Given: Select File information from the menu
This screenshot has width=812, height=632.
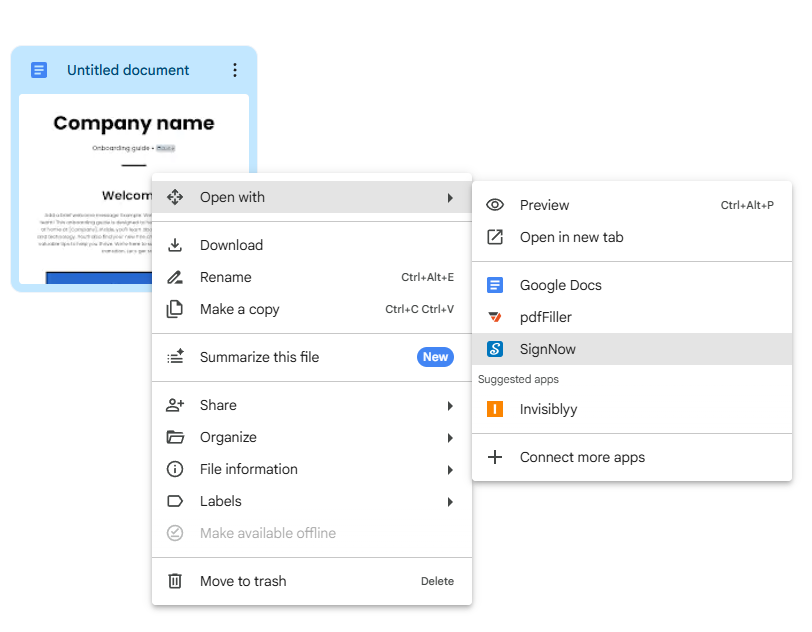Looking at the screenshot, I should [247, 469].
